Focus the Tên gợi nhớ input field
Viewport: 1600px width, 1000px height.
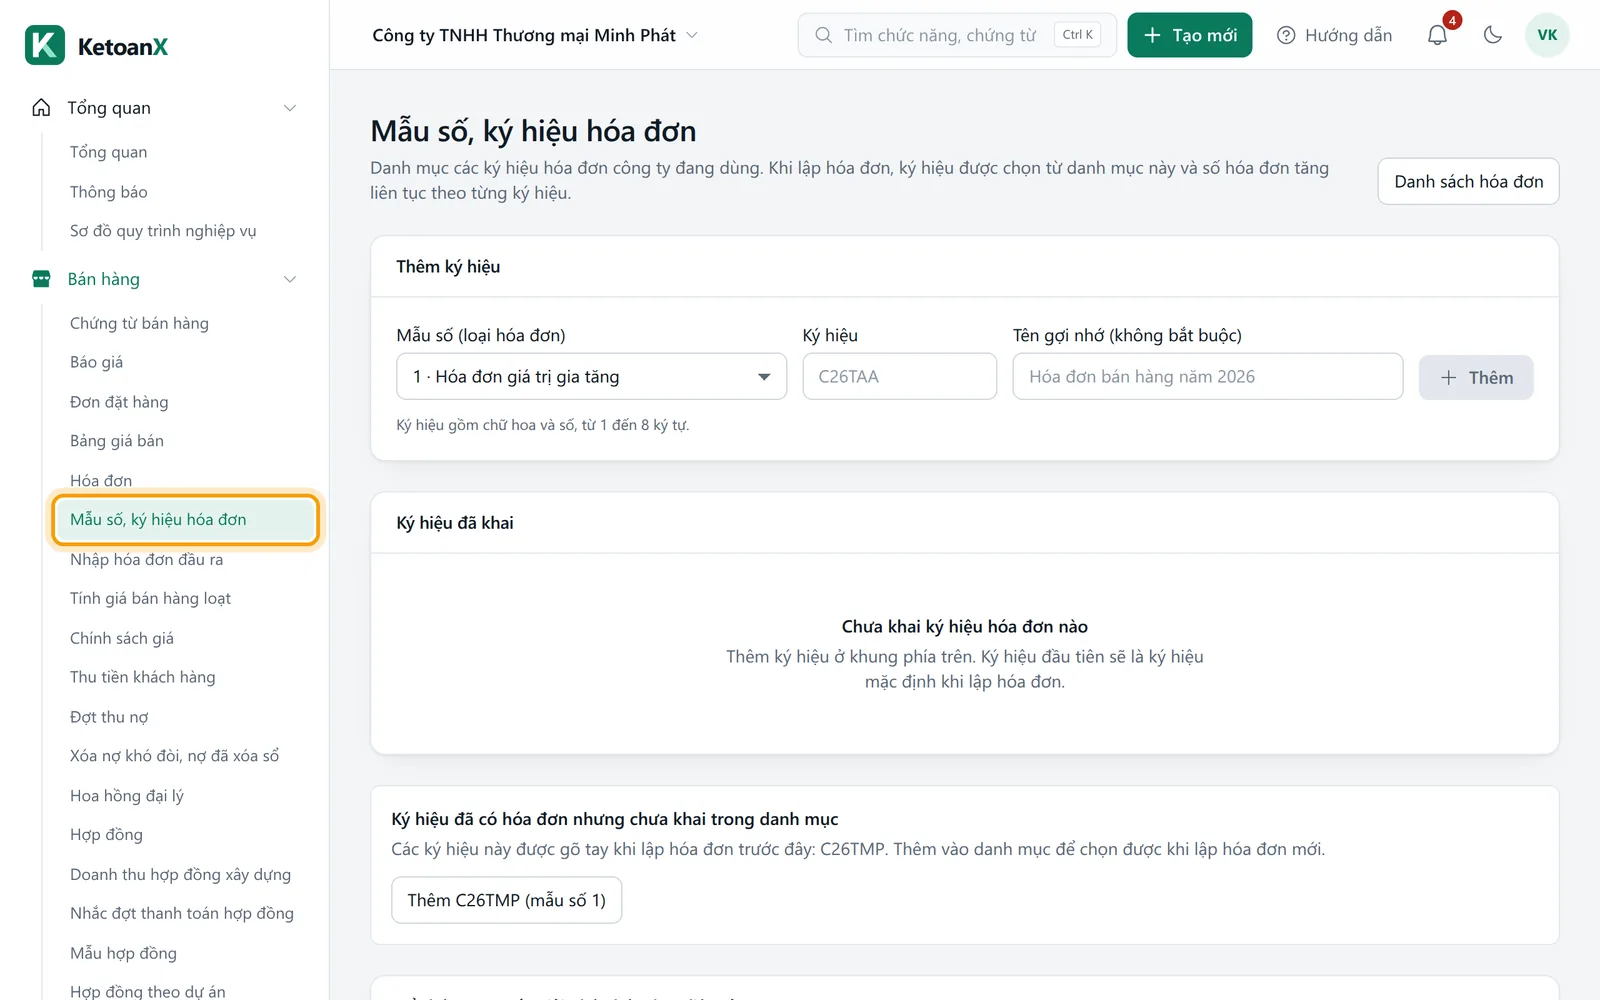(1207, 377)
